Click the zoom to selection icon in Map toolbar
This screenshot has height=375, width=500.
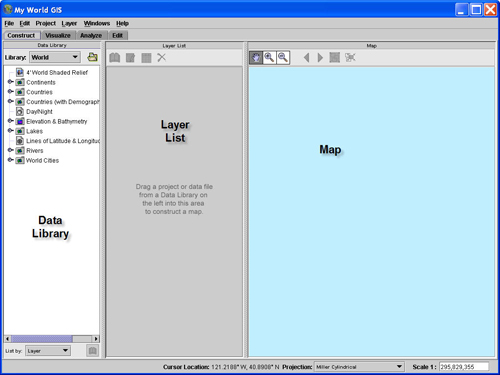[350, 57]
